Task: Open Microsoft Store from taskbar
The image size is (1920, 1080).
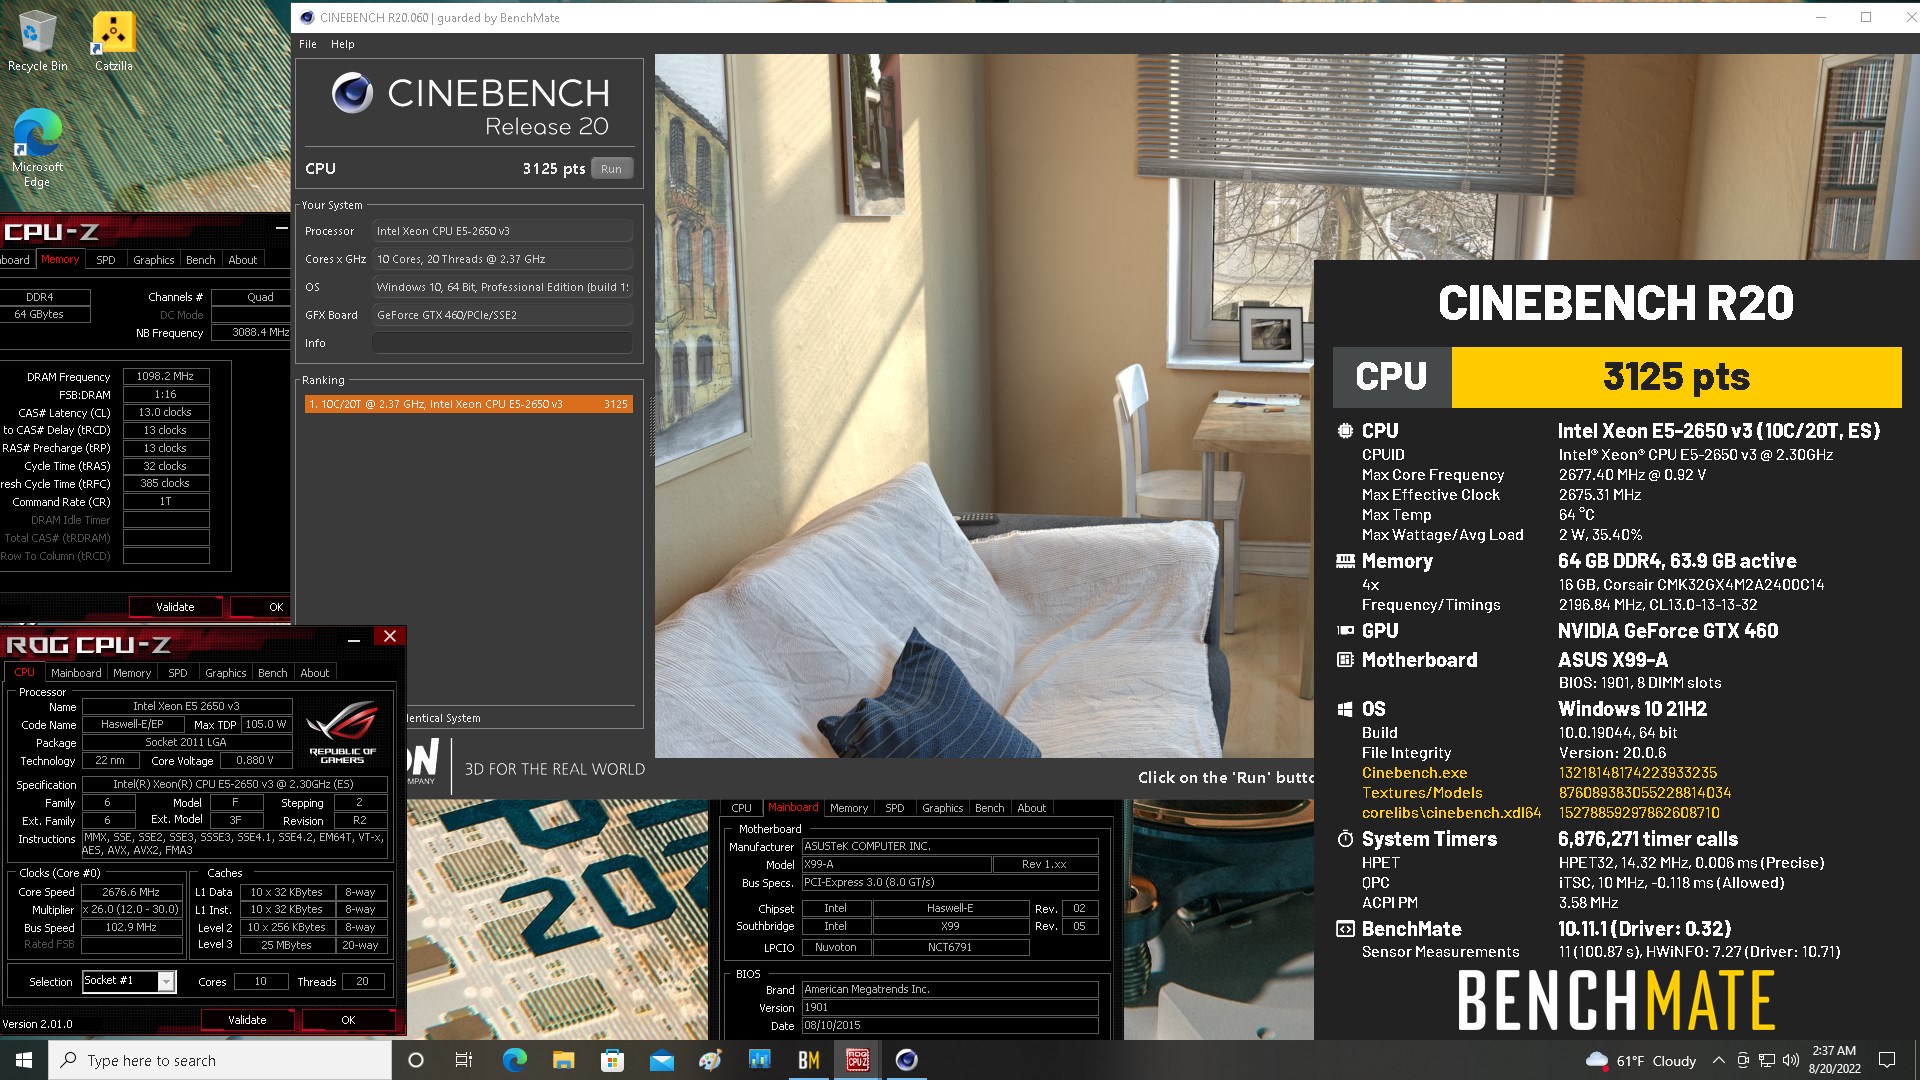Action: pos(612,1060)
